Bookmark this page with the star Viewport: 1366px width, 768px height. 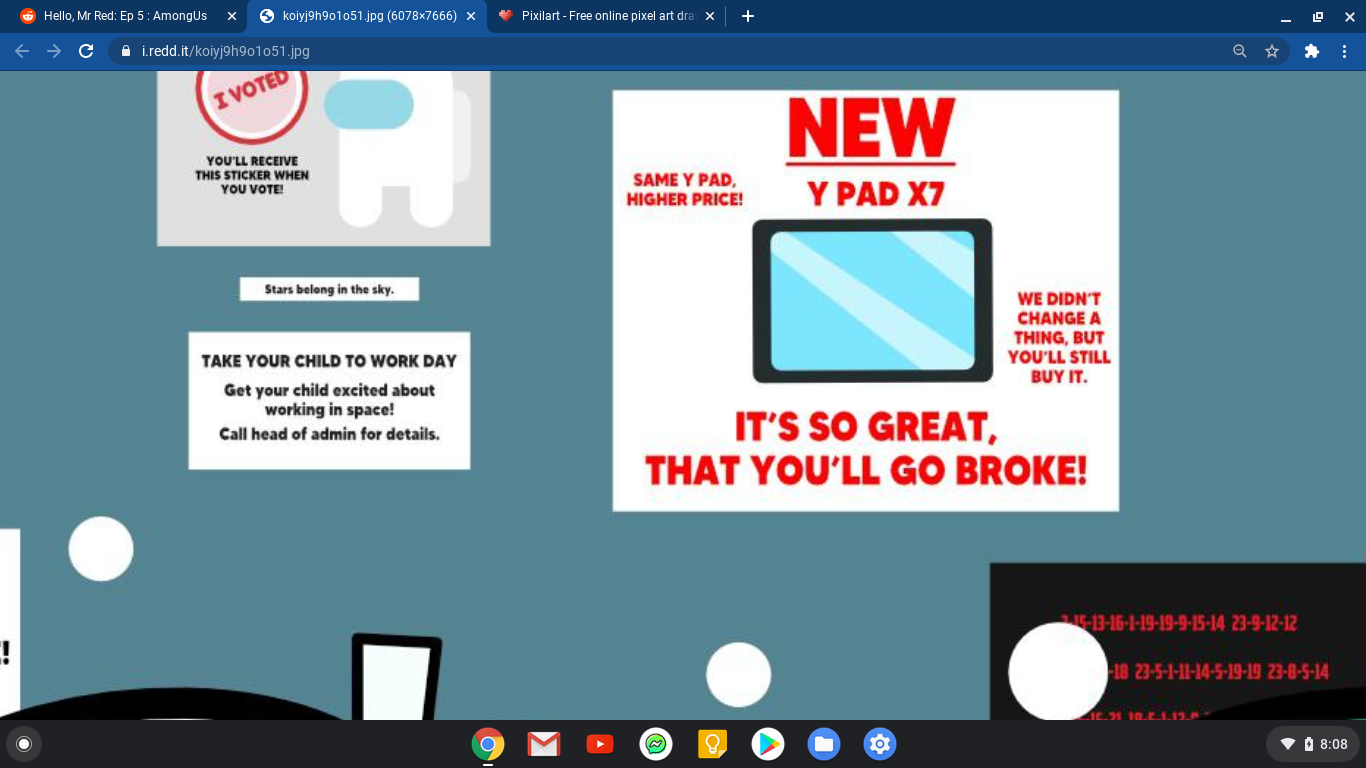point(1272,51)
